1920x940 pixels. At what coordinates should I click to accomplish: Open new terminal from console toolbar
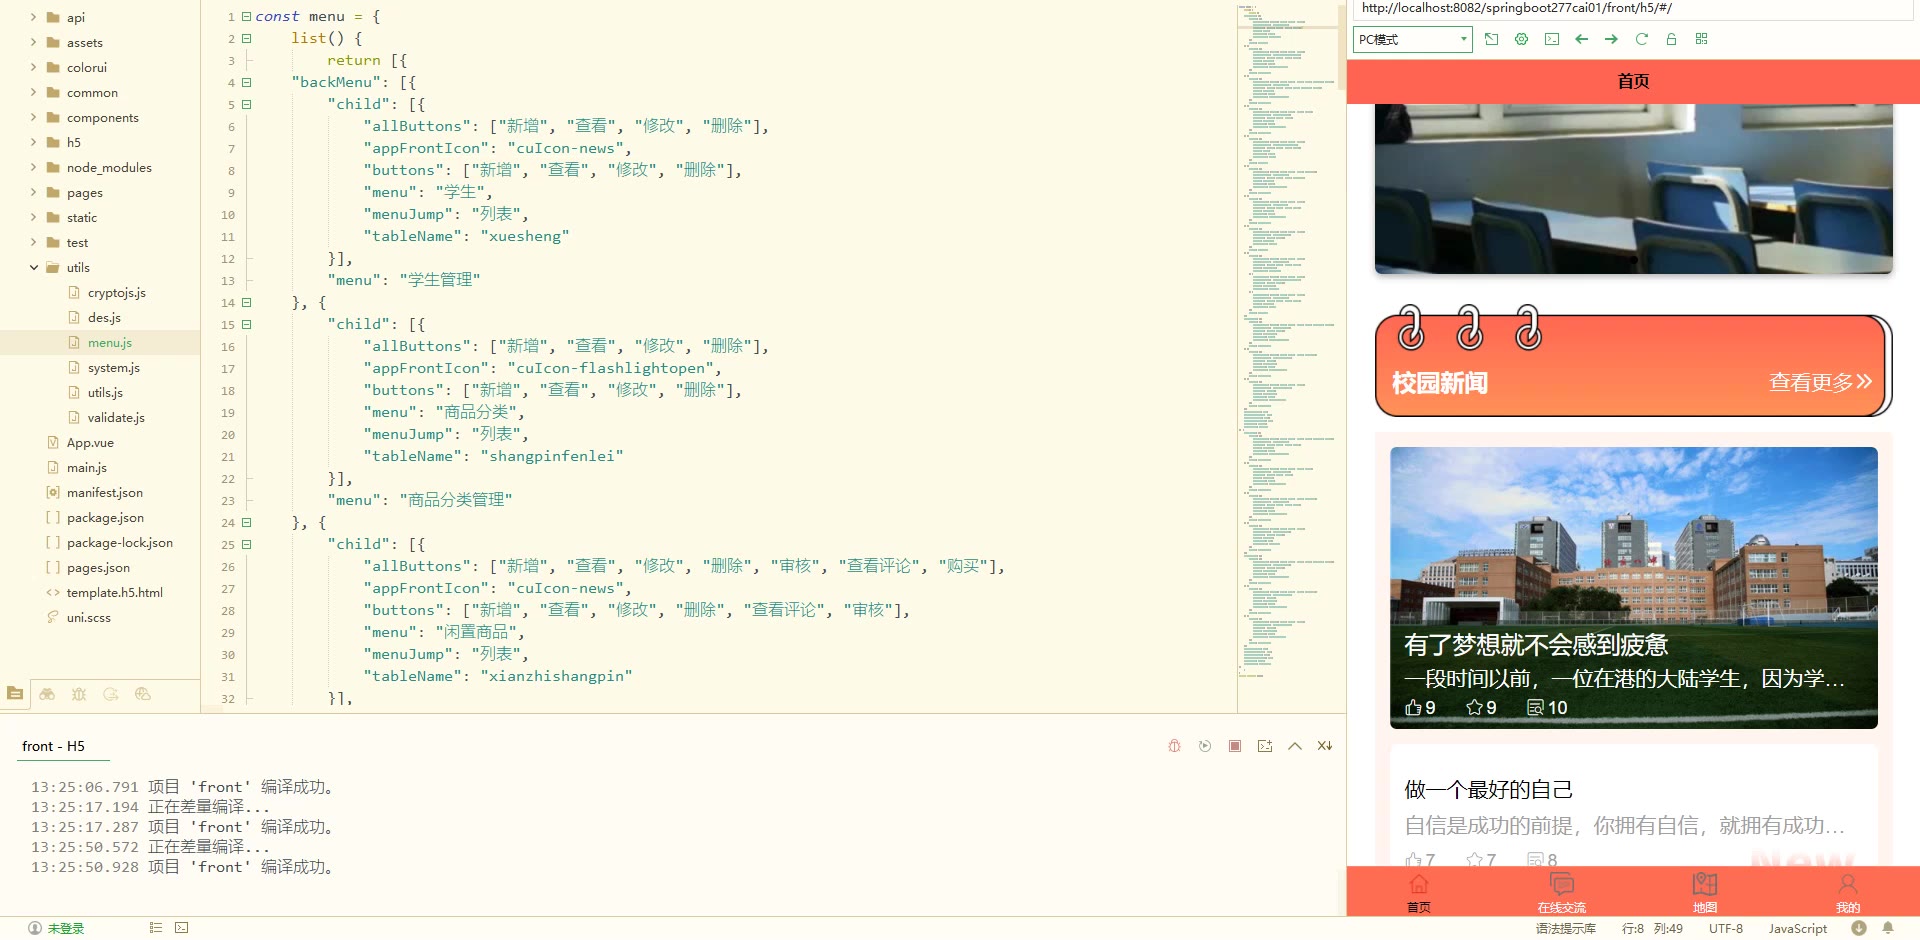[x=1264, y=746]
